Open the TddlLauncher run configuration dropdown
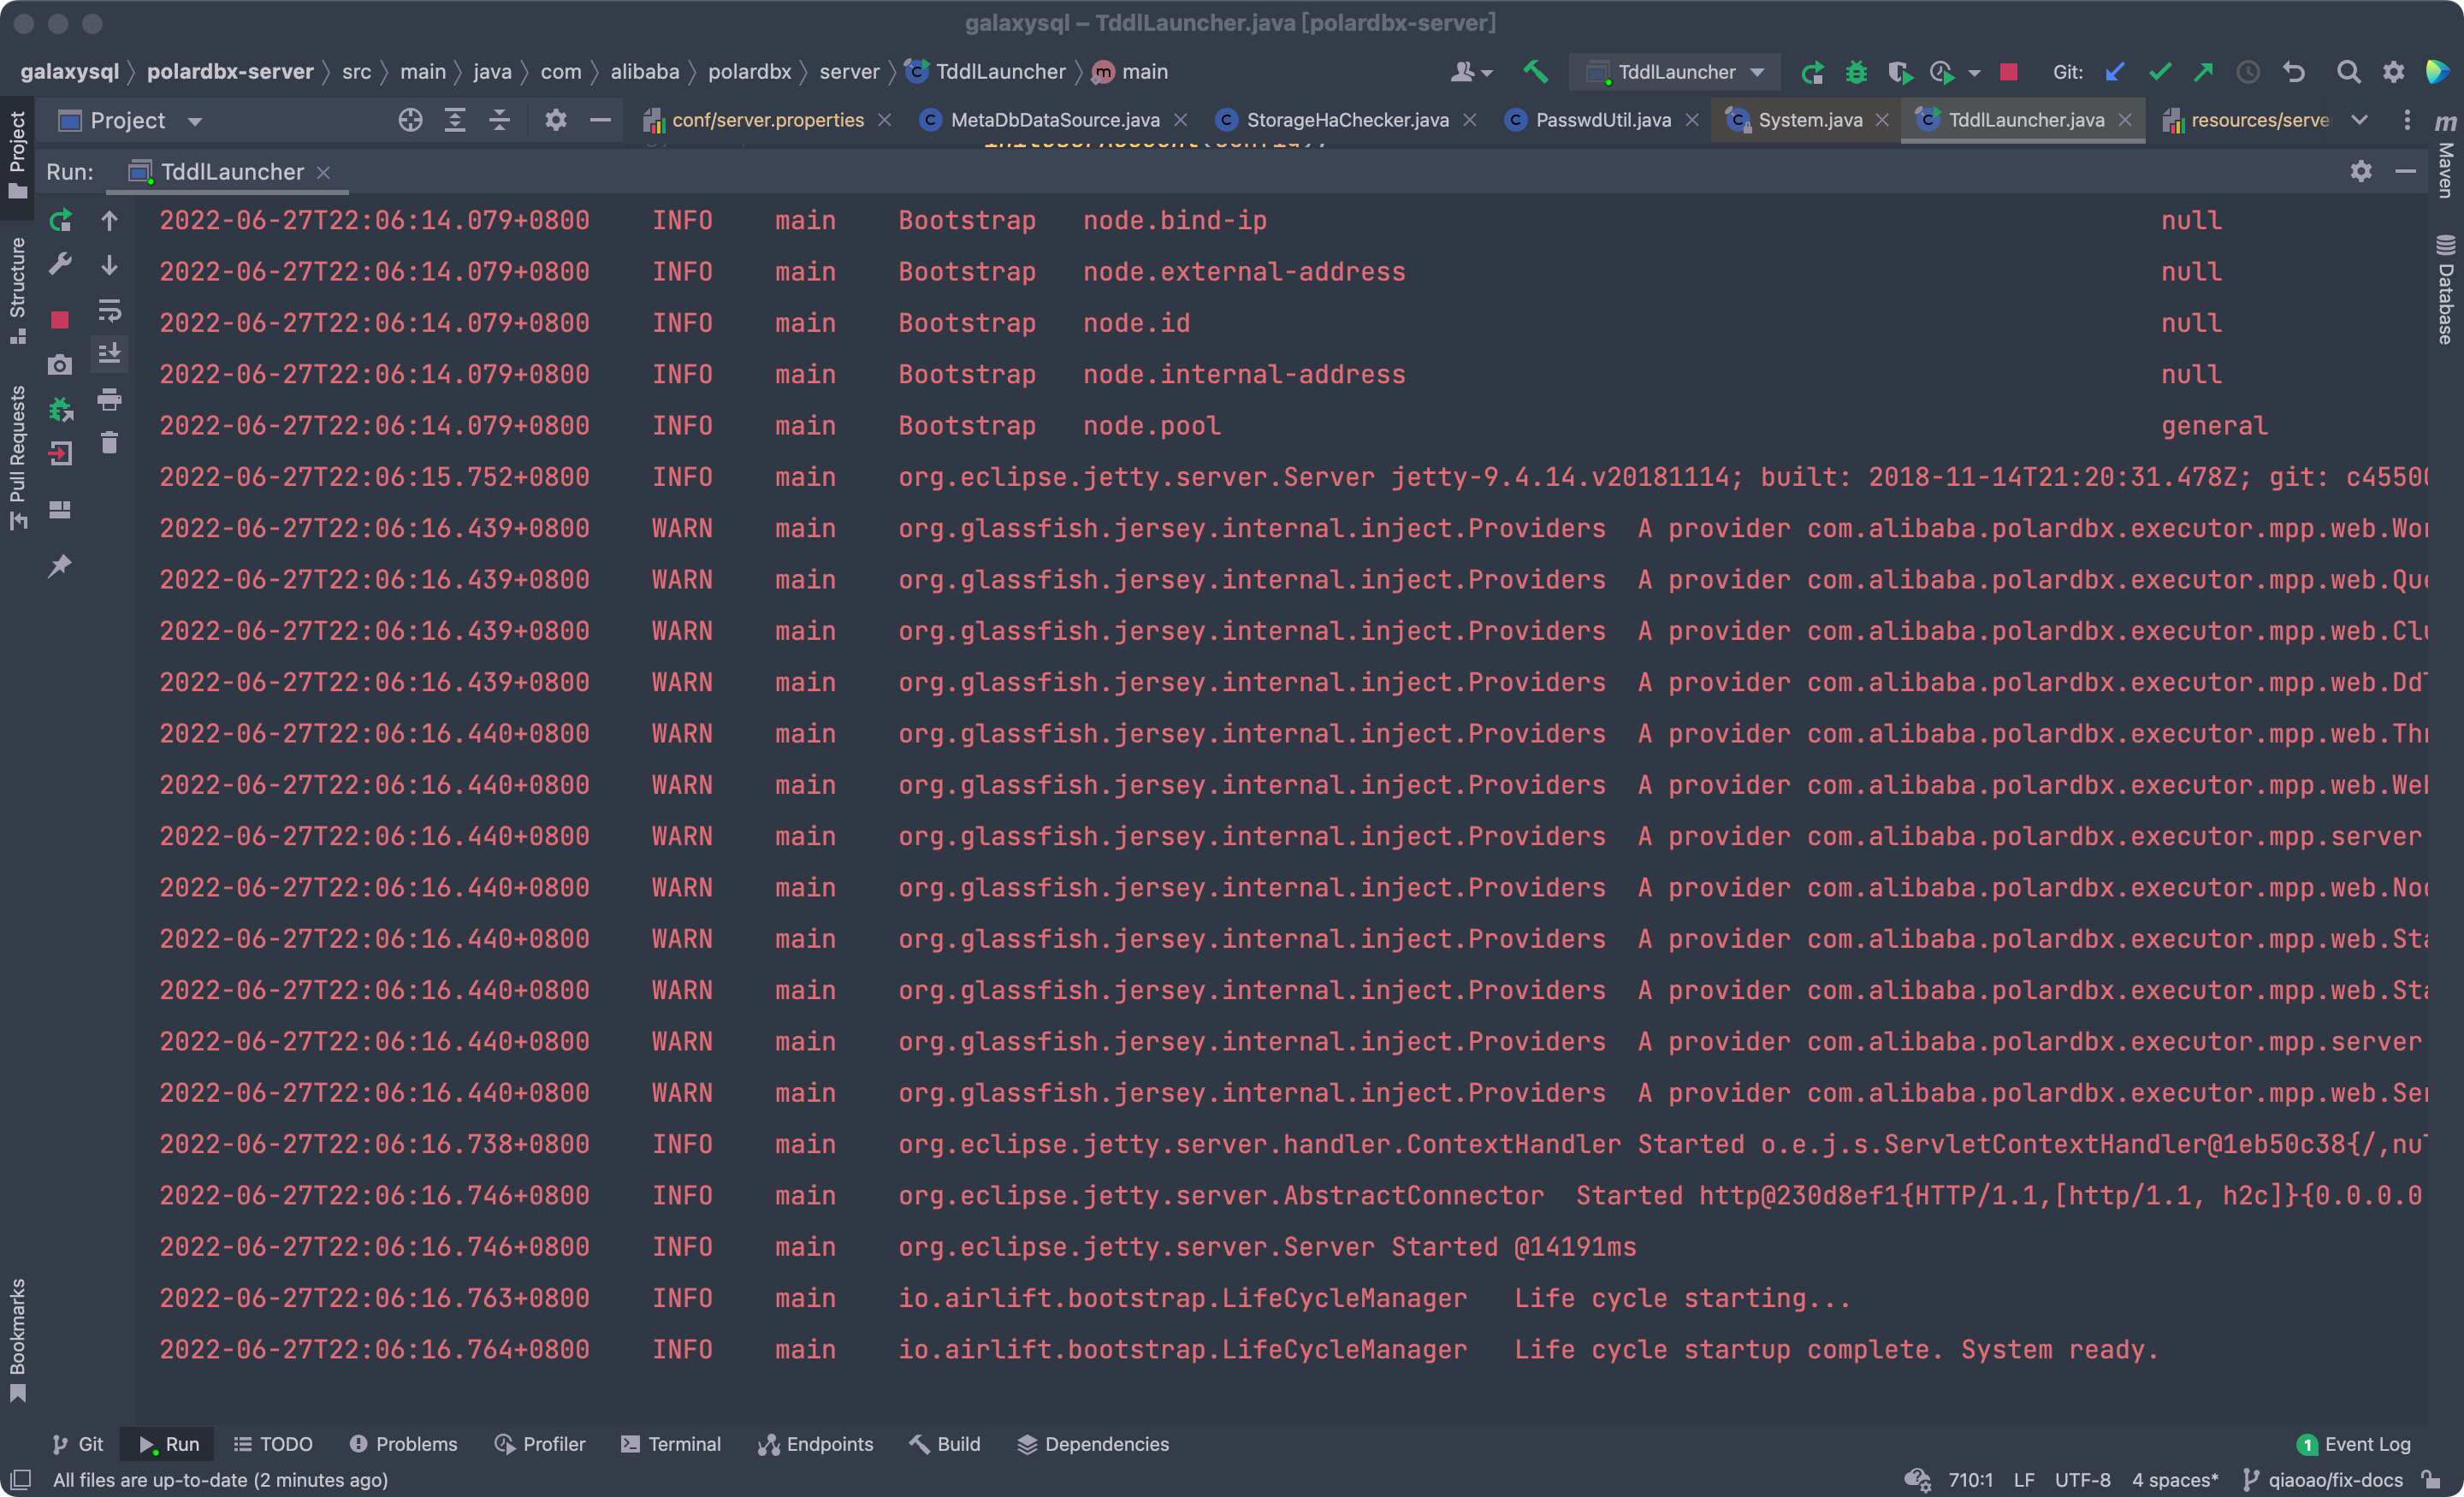The height and width of the screenshot is (1497, 2464). click(x=1676, y=72)
